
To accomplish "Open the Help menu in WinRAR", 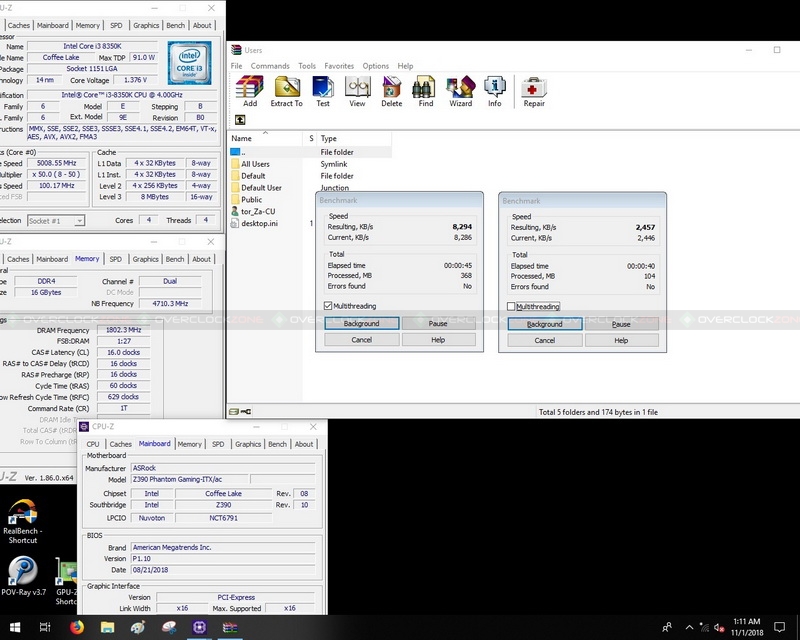I will [x=405, y=66].
